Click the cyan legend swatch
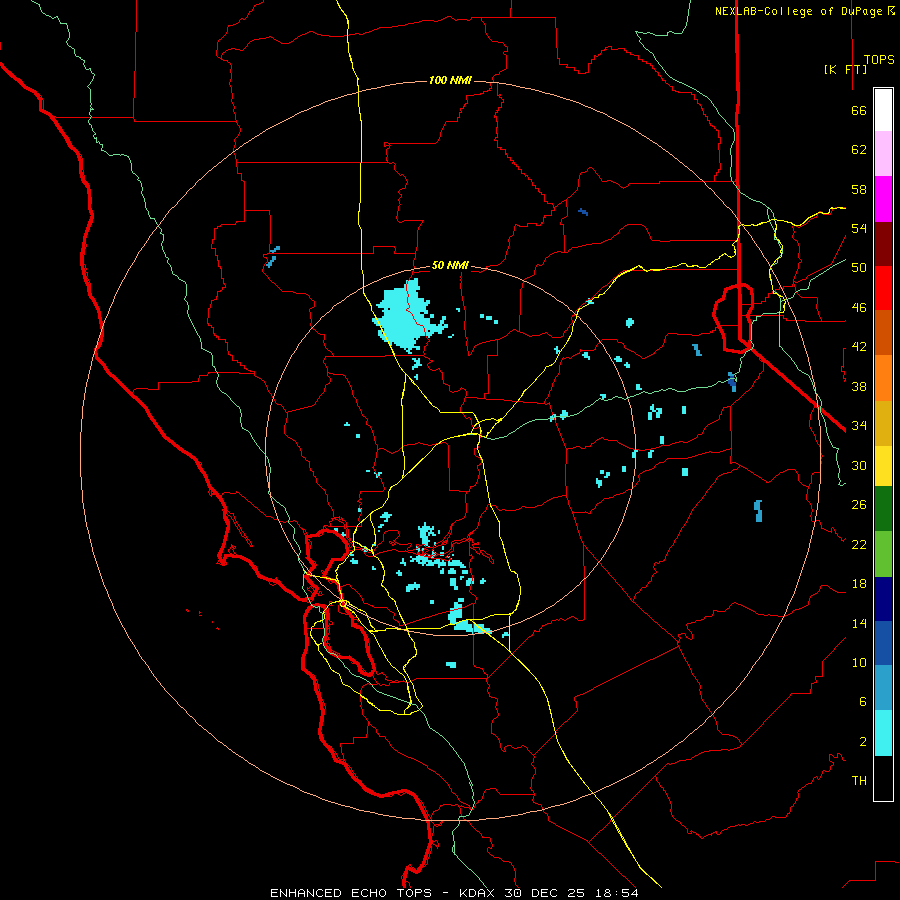Screen dimensions: 900x900 883,733
